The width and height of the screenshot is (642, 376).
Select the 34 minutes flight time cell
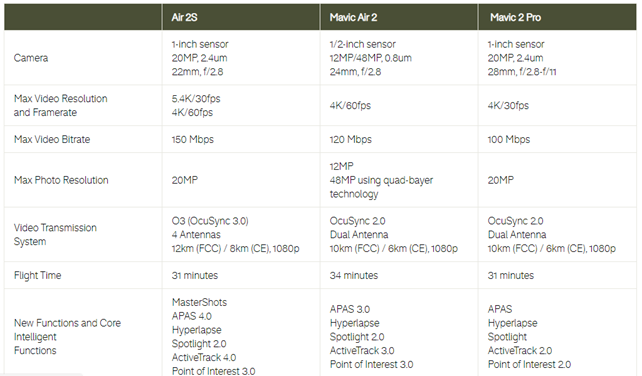[x=354, y=275]
